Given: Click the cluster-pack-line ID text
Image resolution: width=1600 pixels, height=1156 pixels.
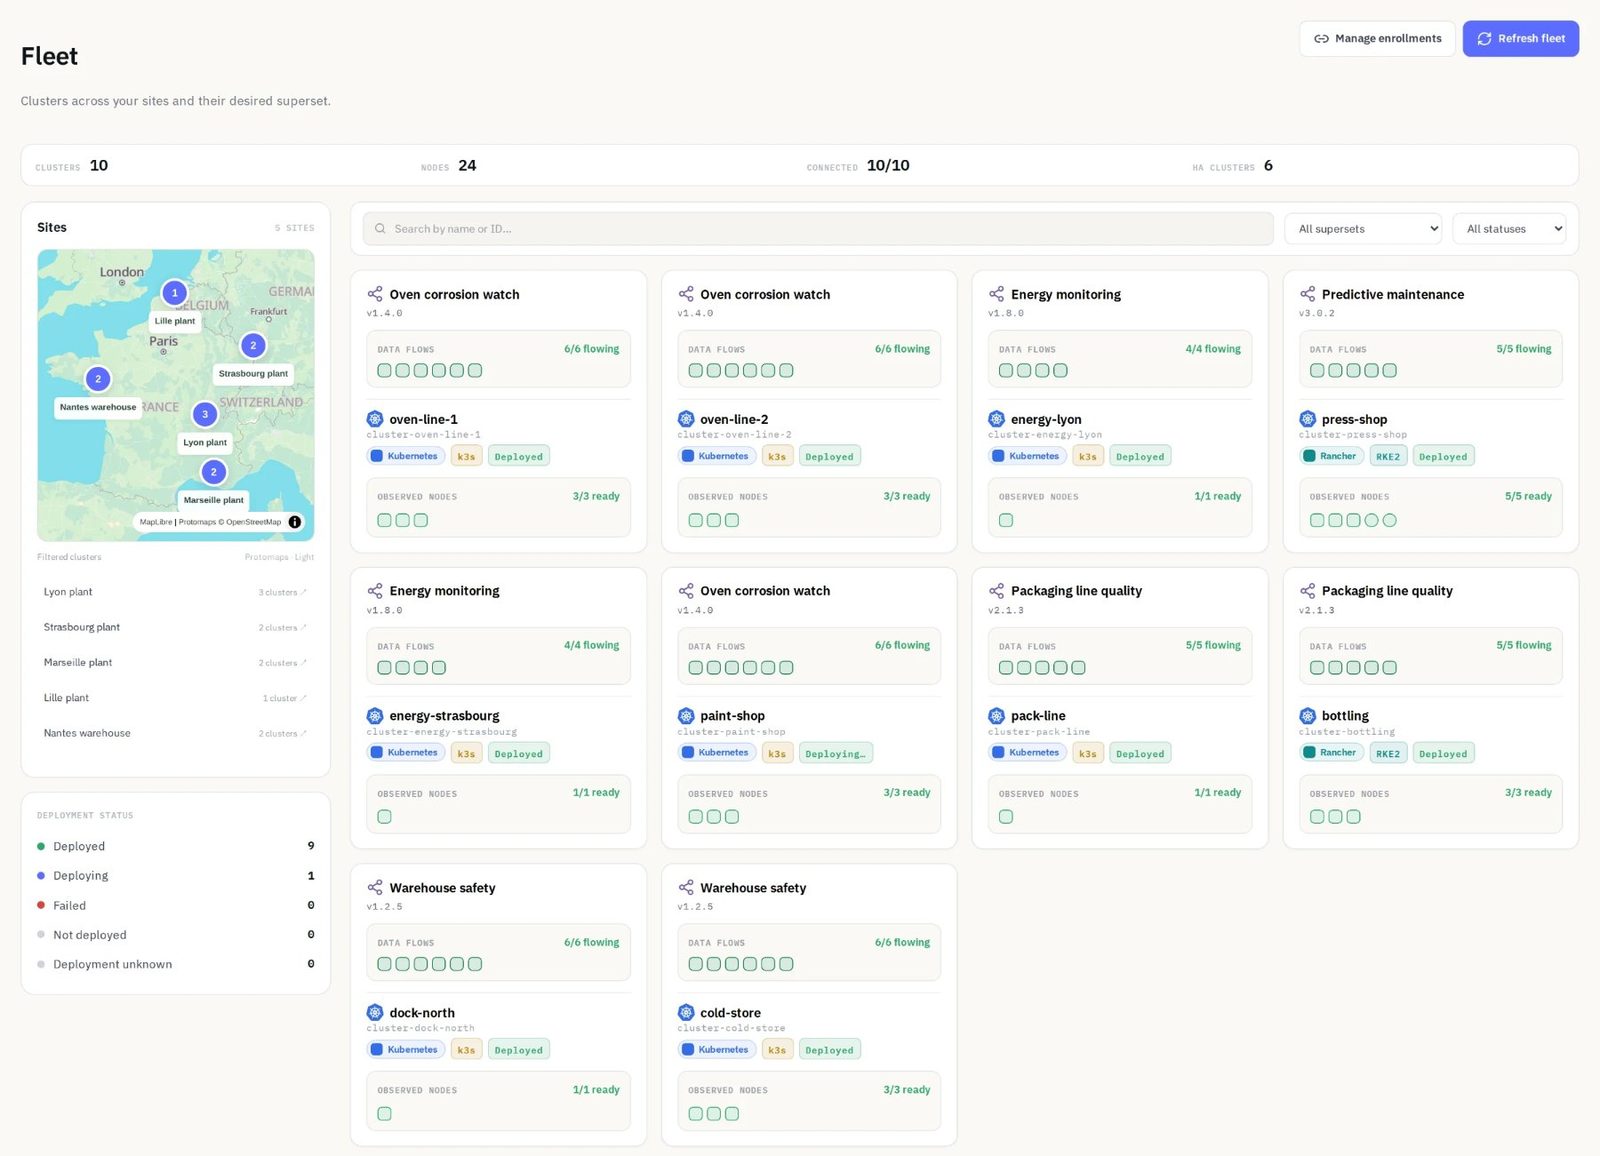Looking at the screenshot, I should click(x=1039, y=732).
